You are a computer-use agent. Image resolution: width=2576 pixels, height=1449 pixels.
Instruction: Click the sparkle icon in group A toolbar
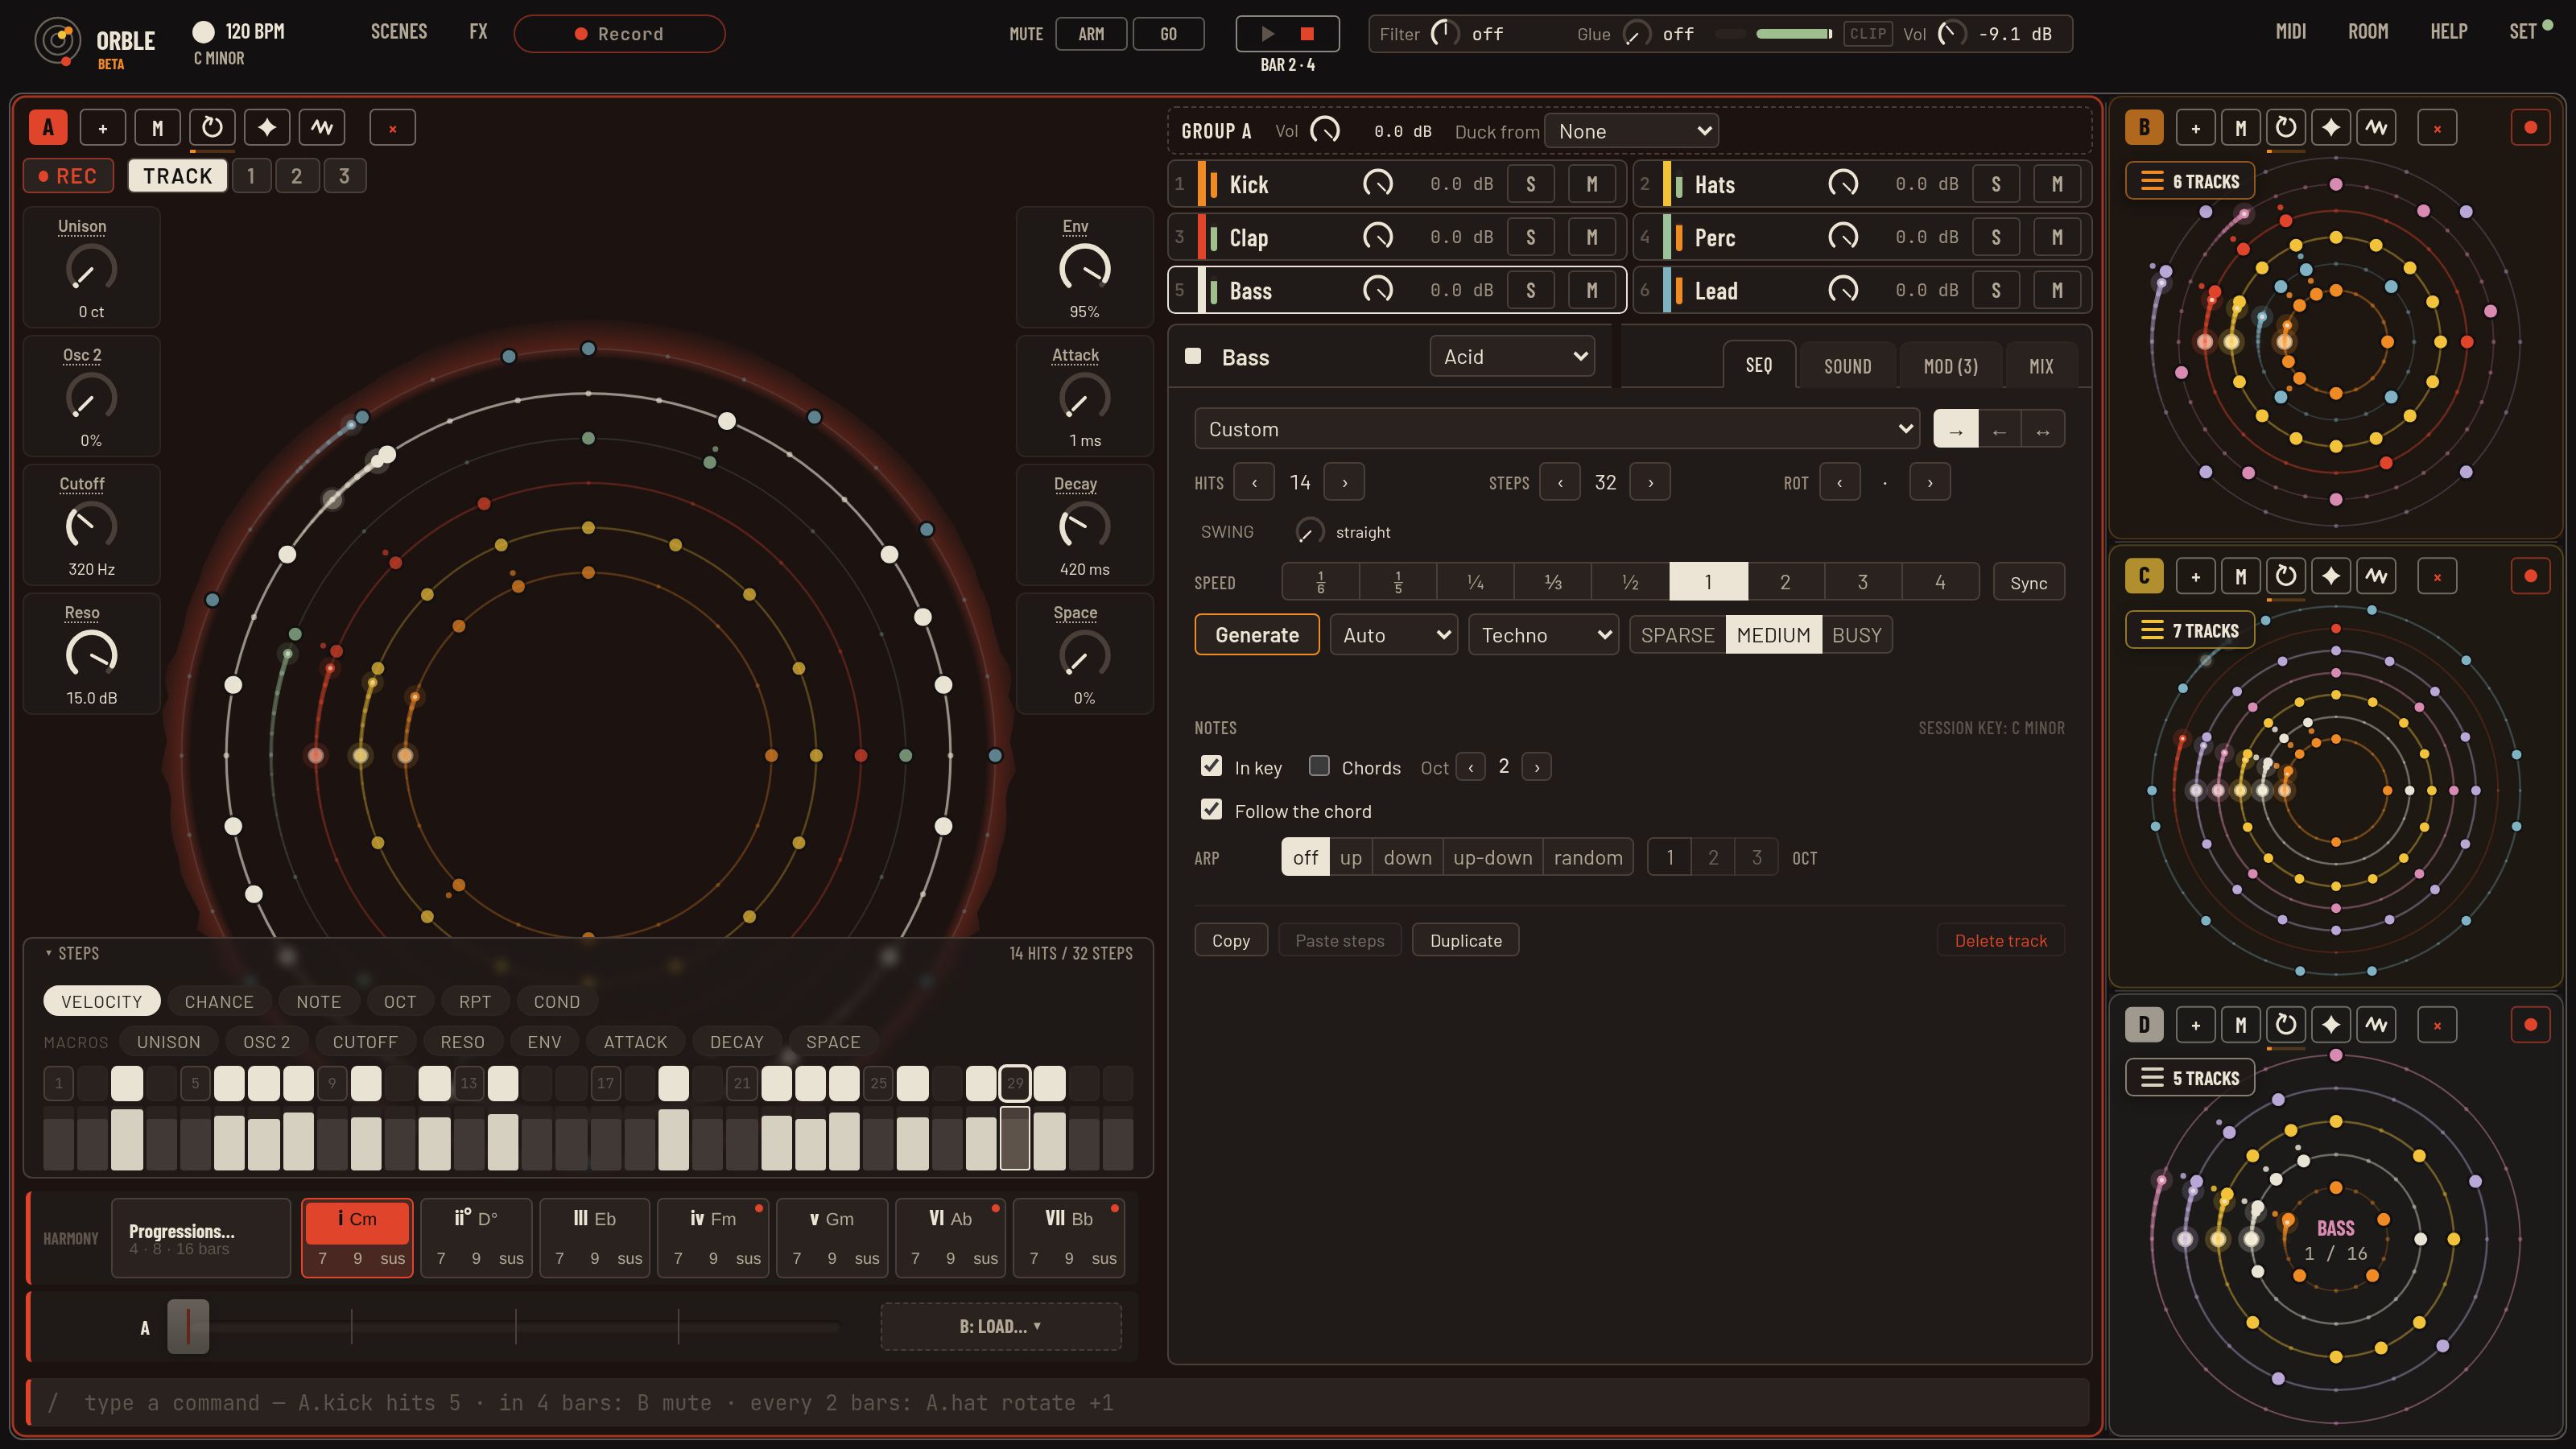pyautogui.click(x=267, y=127)
